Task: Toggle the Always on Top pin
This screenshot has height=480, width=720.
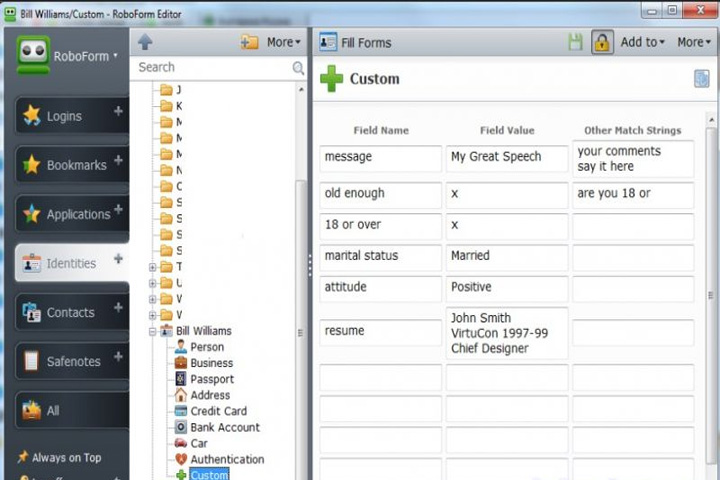Action: click(x=22, y=457)
